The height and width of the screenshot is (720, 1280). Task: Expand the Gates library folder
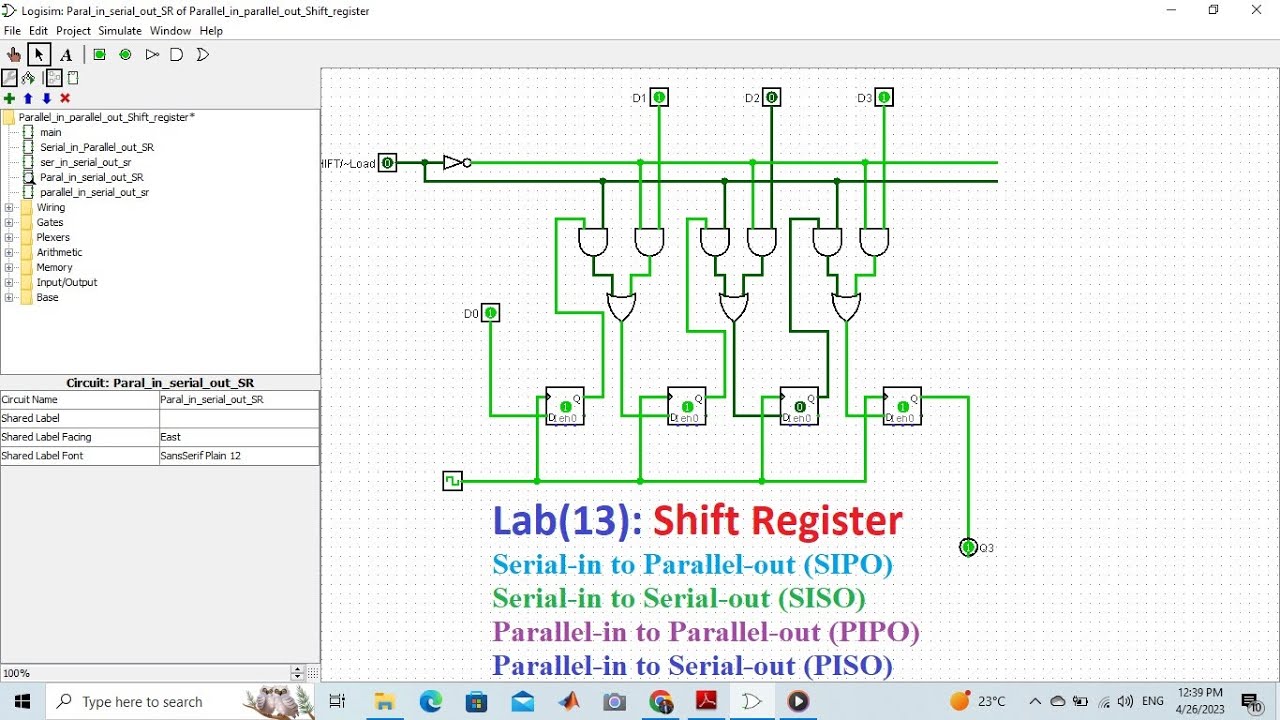click(10, 223)
